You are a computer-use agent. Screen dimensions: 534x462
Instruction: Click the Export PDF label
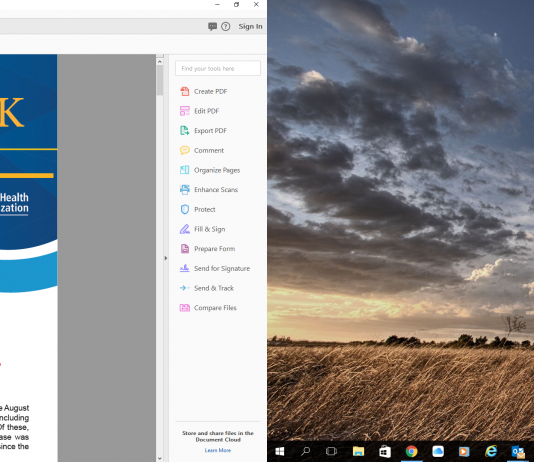tap(210, 131)
